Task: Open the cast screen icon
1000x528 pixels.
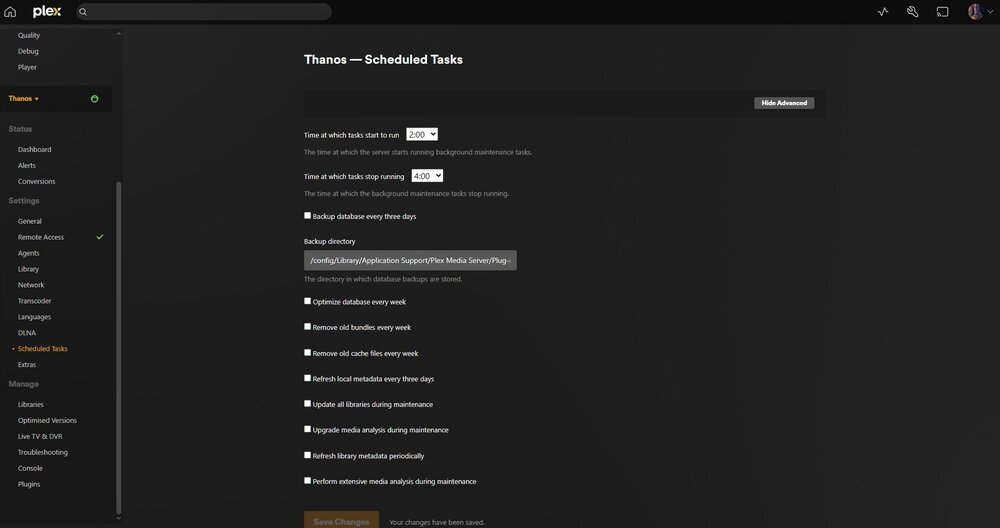Action: coord(942,11)
